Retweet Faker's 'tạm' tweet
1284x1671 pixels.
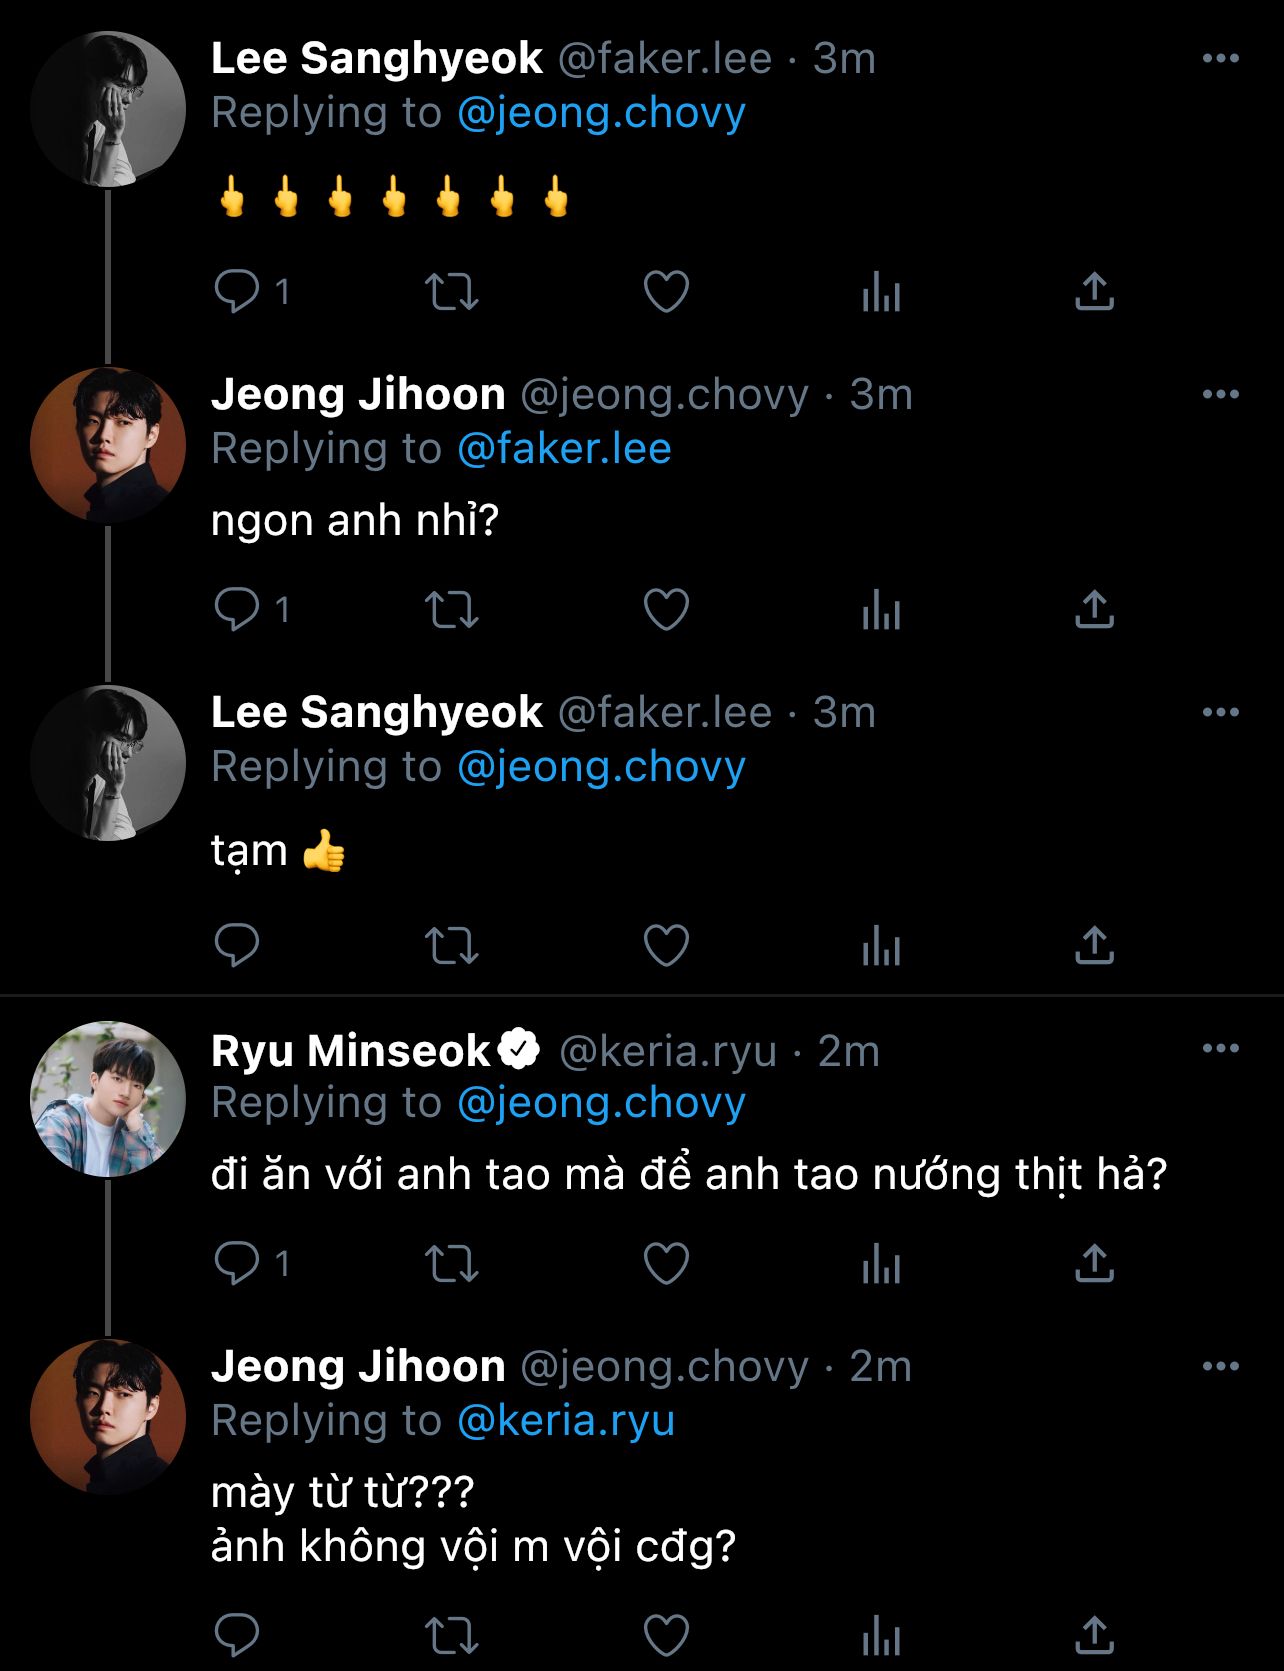(x=452, y=945)
